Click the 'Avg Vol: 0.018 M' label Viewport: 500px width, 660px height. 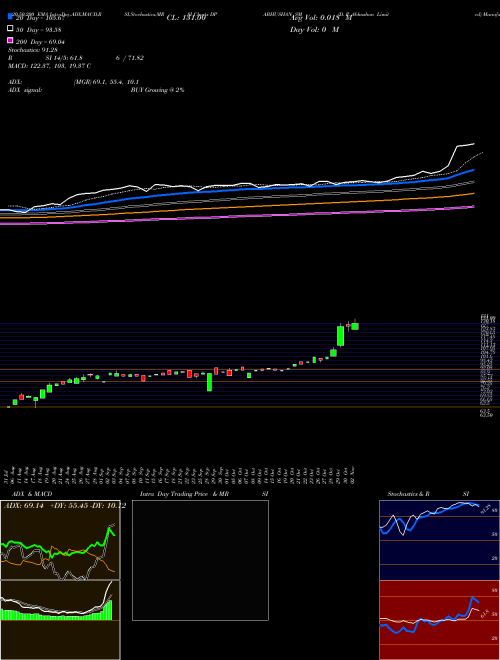click(321, 18)
